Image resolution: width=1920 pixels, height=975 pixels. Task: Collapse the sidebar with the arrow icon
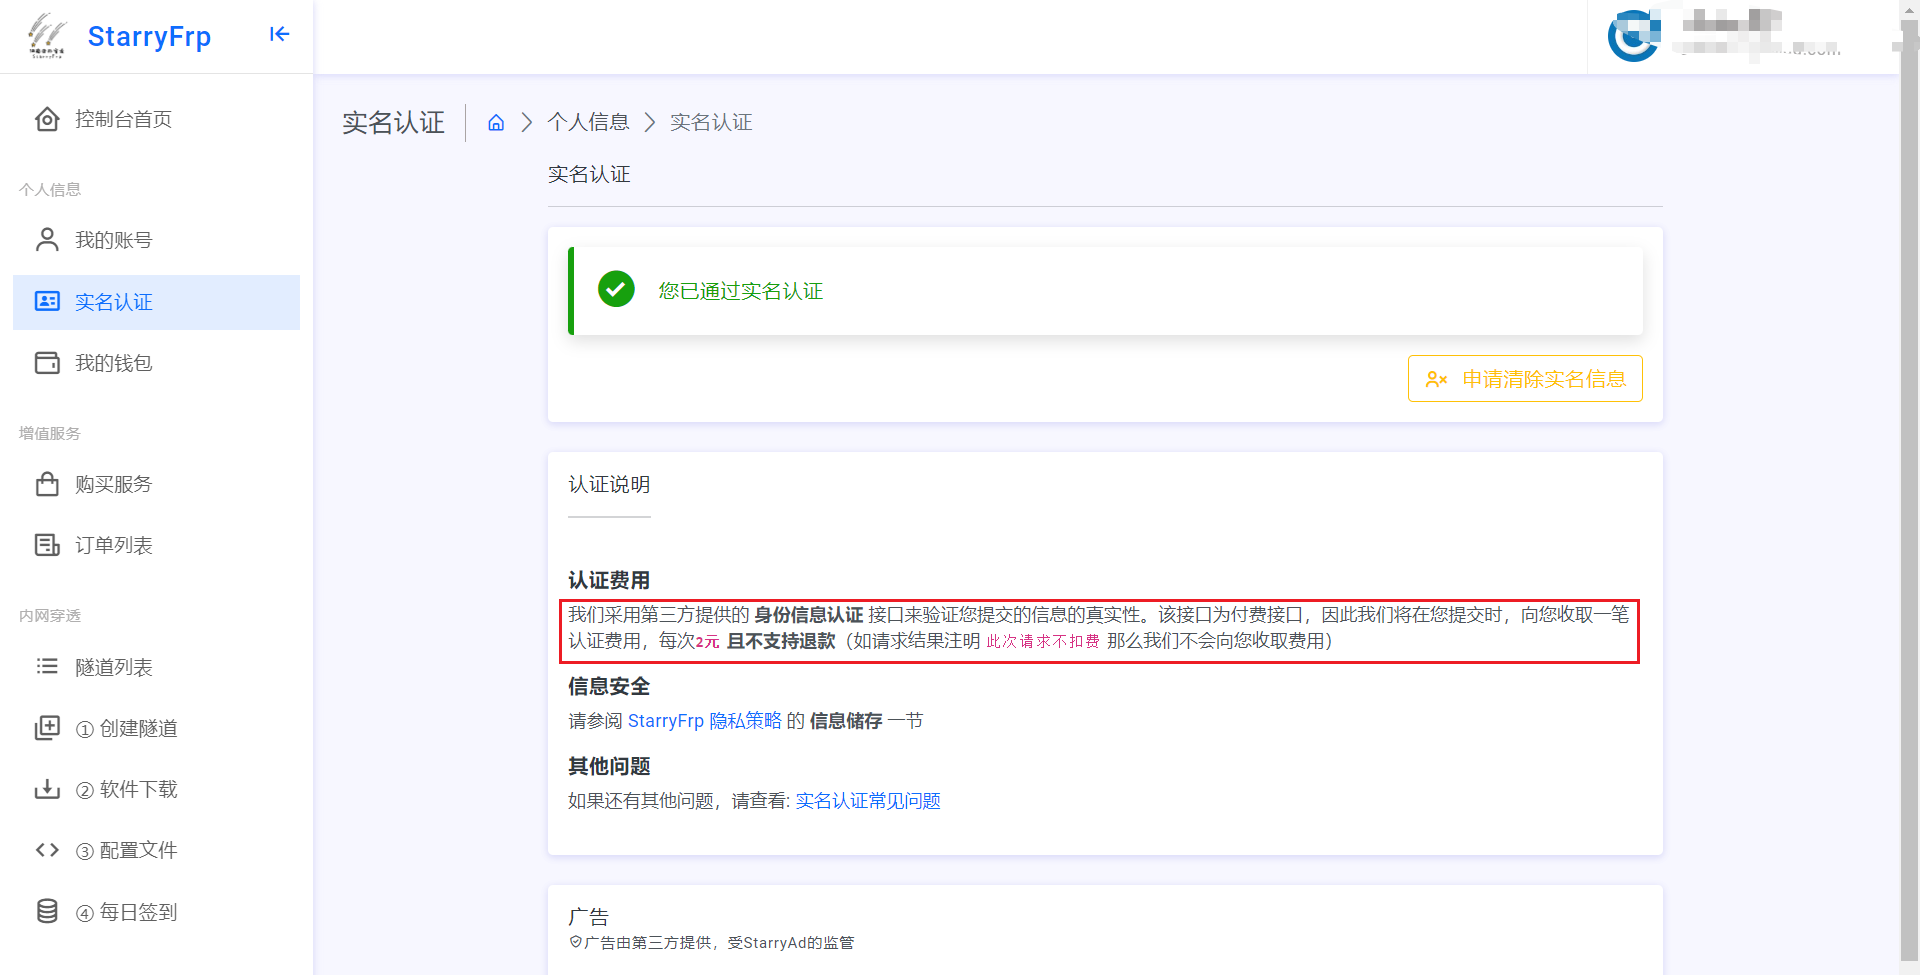pos(279,35)
